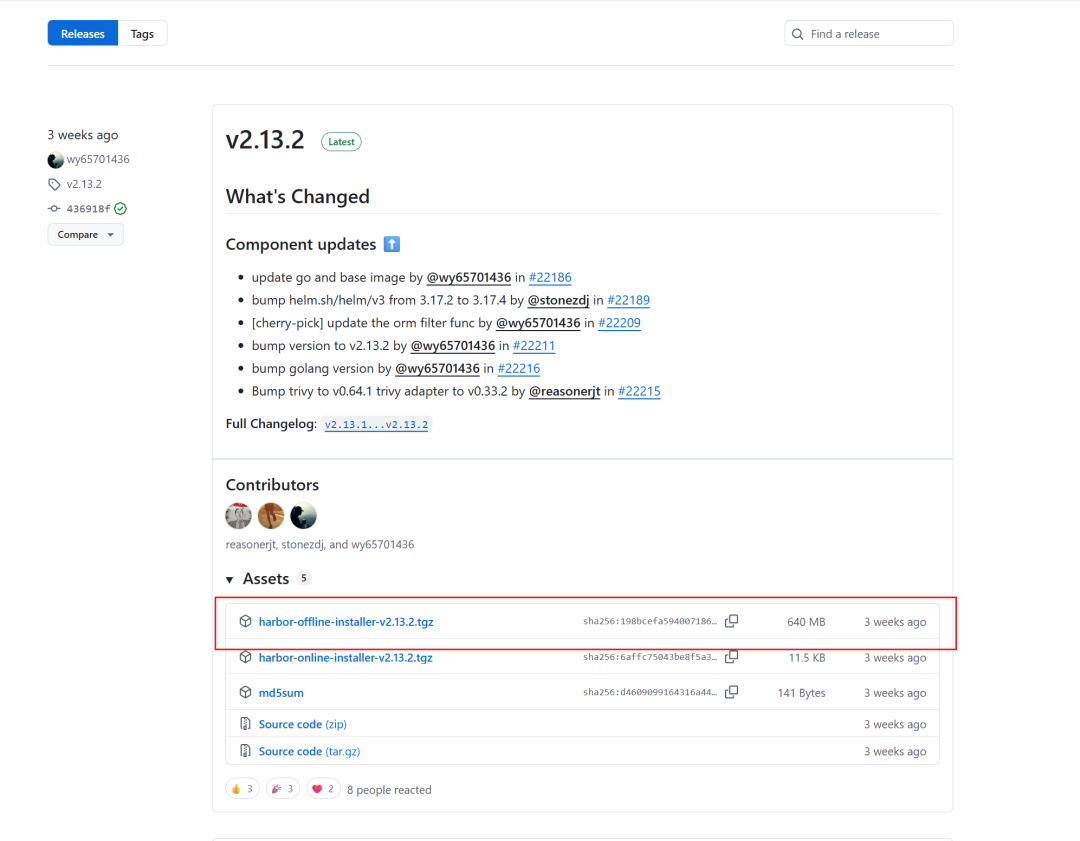Download Source code (zip)
The image size is (1080, 841).
pos(302,725)
